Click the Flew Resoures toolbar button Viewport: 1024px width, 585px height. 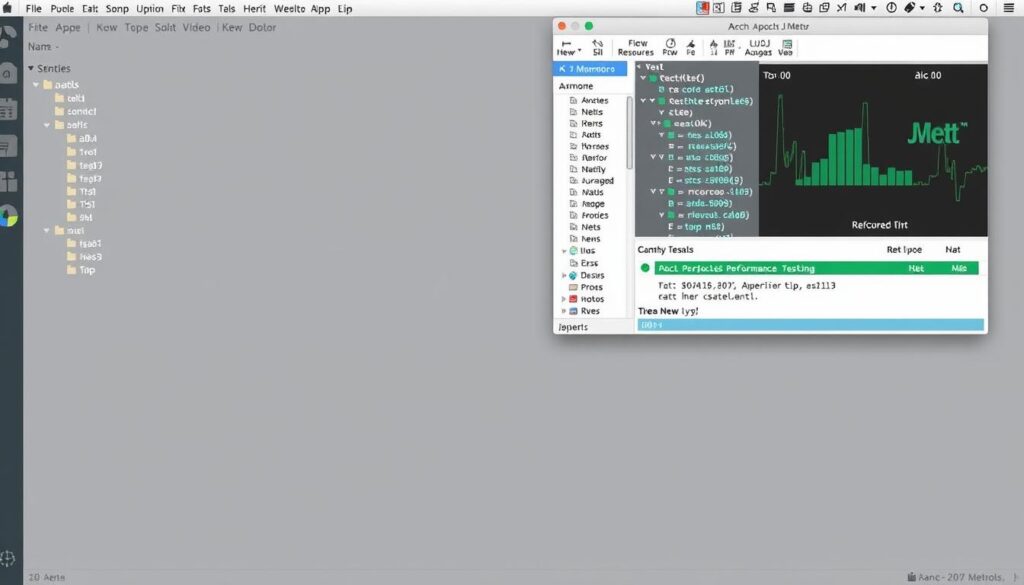635,47
